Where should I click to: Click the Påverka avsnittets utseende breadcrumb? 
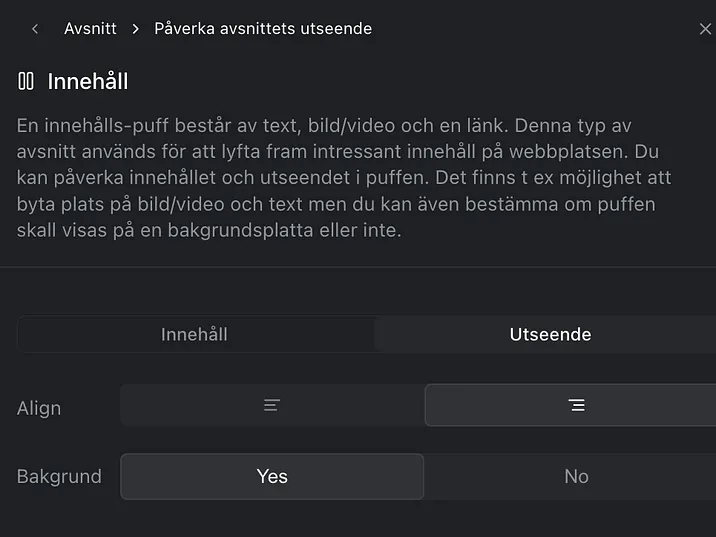[263, 29]
